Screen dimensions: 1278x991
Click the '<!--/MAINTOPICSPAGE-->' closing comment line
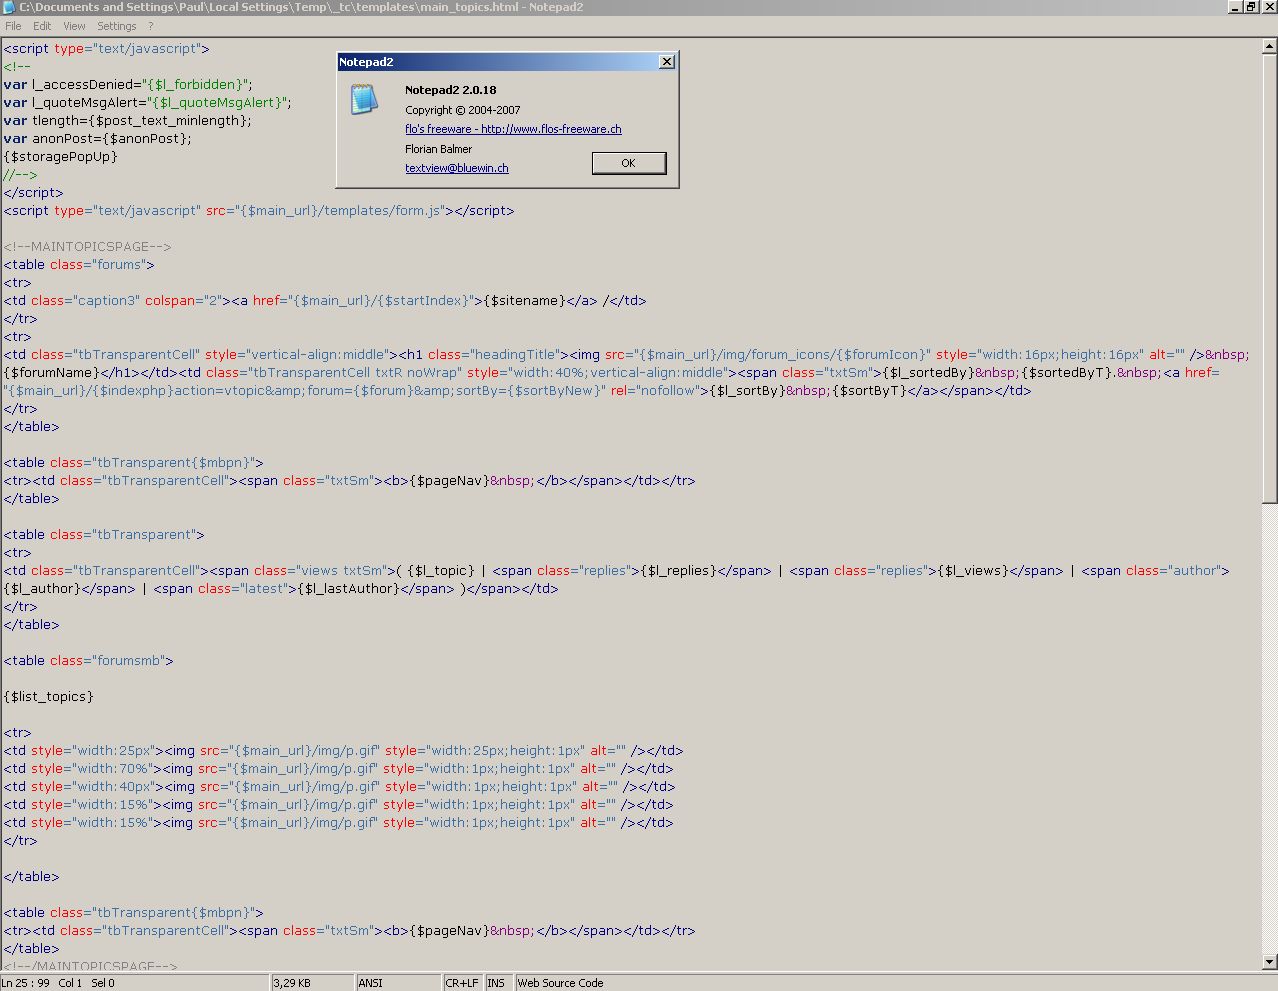(x=90, y=966)
